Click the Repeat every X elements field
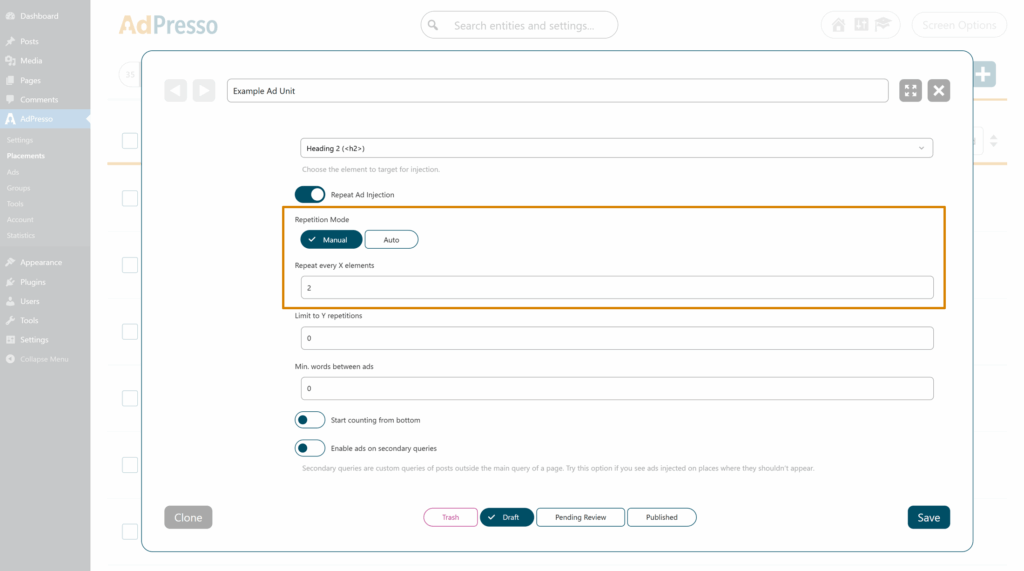Viewport: 1024px width, 571px height. [616, 288]
